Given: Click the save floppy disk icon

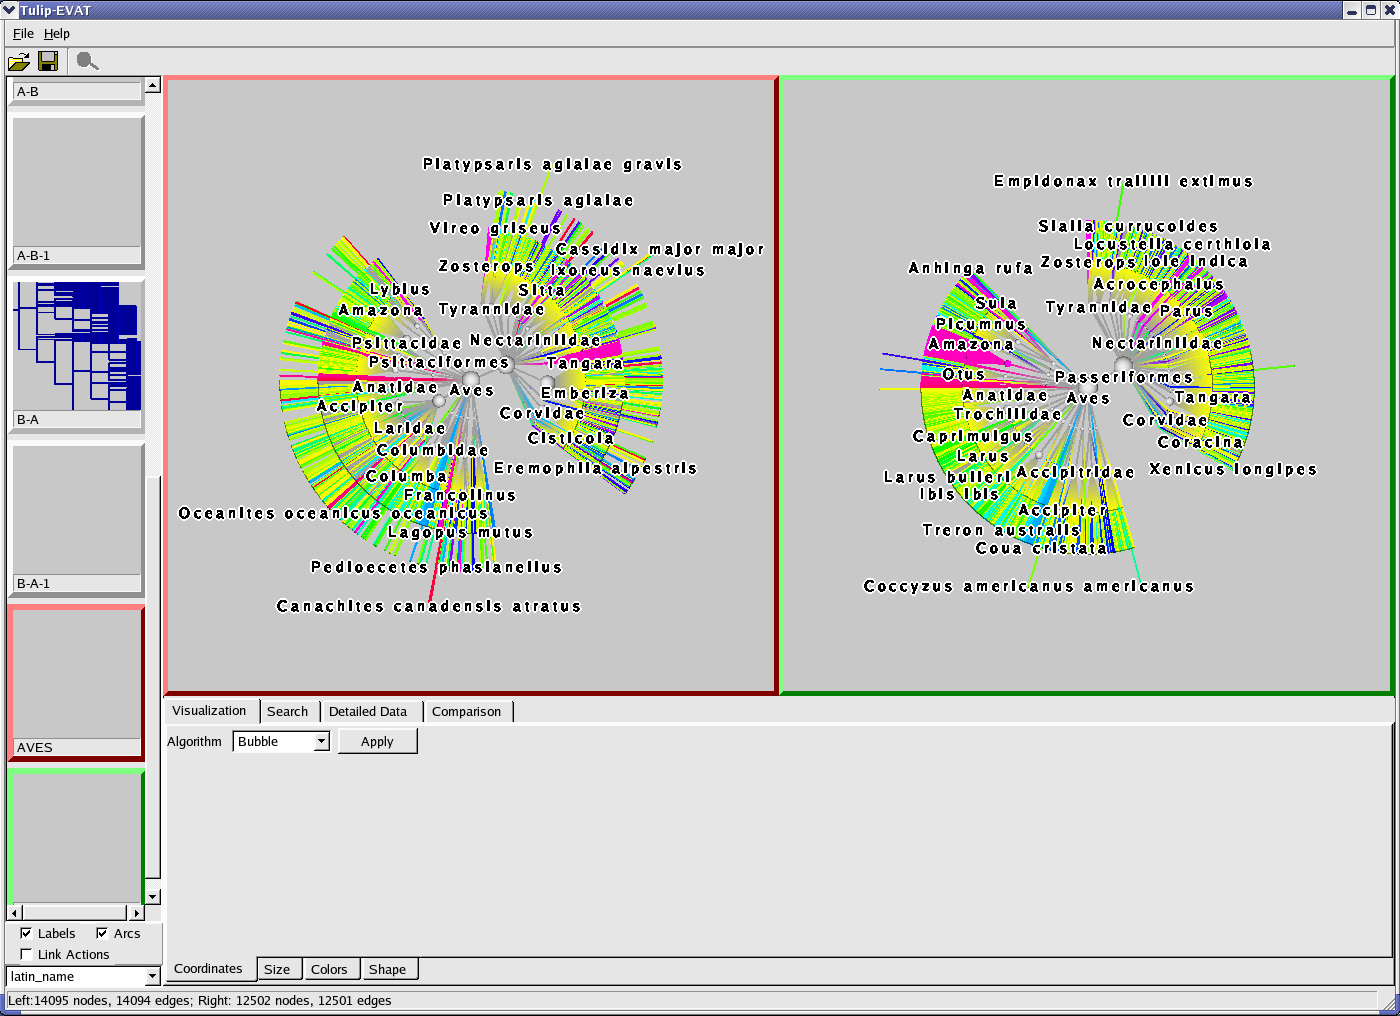Looking at the screenshot, I should 48,62.
